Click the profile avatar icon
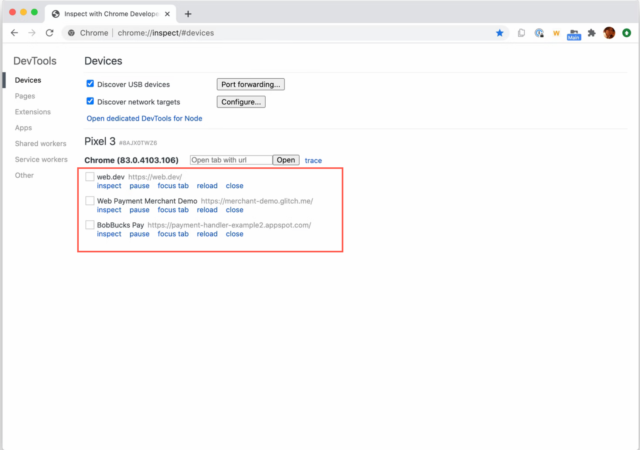The image size is (640, 450). click(611, 33)
